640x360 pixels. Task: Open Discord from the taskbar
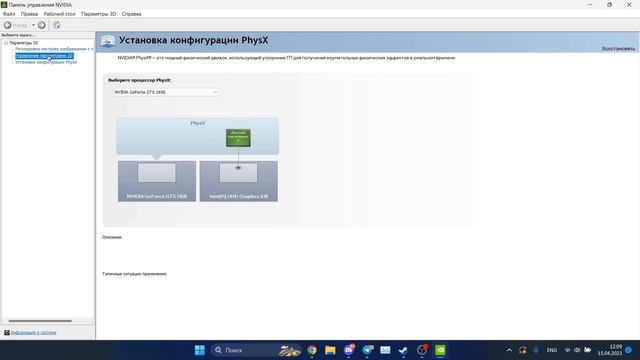pos(349,350)
